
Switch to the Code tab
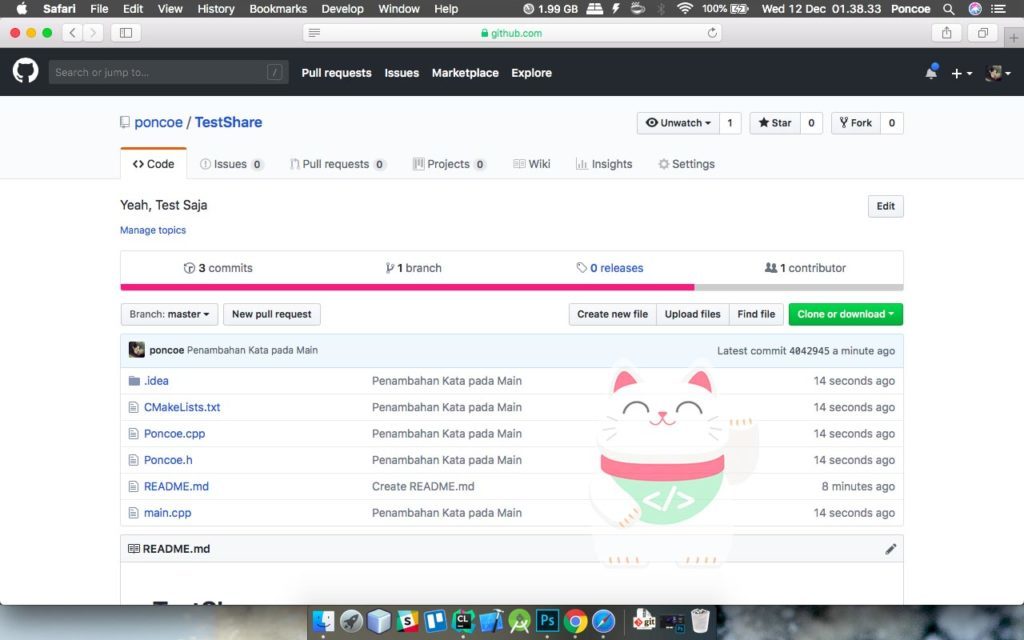click(x=153, y=164)
